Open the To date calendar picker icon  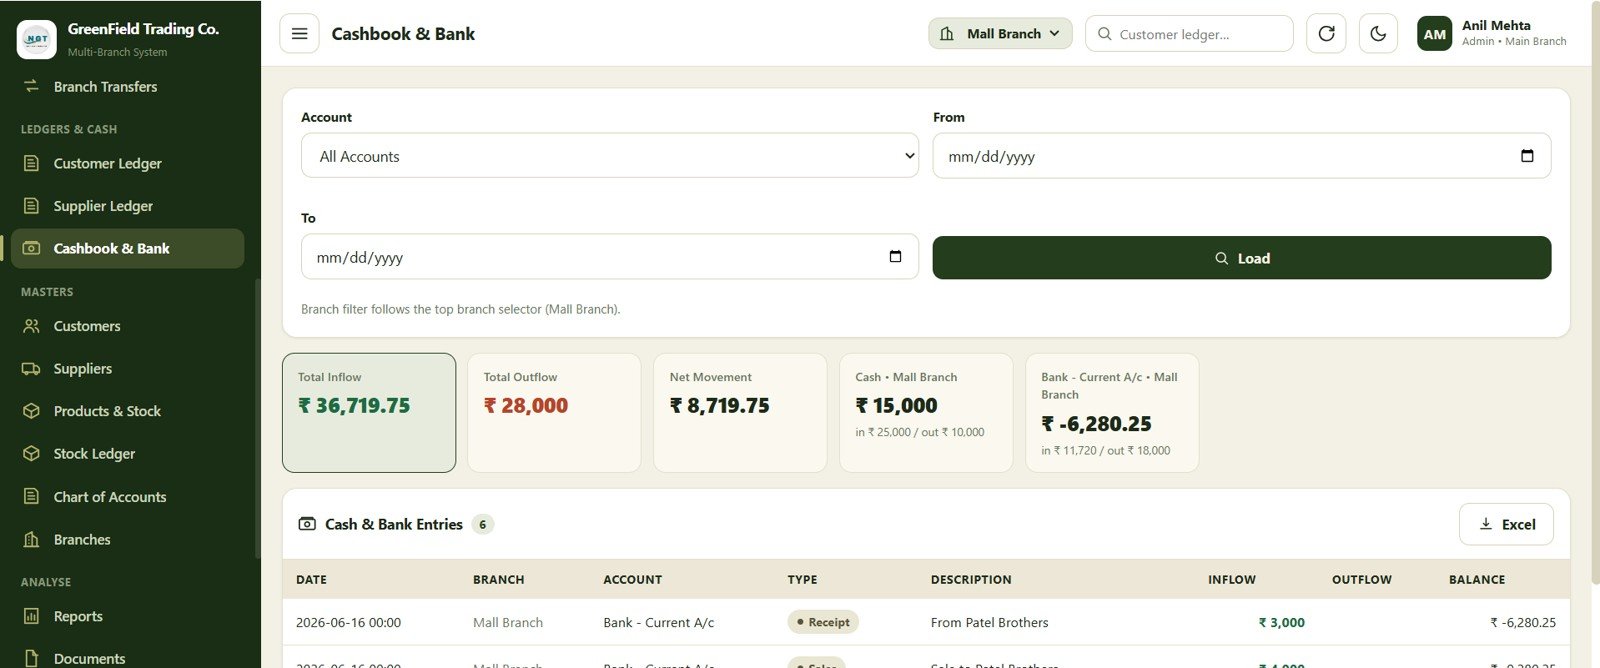click(x=895, y=257)
